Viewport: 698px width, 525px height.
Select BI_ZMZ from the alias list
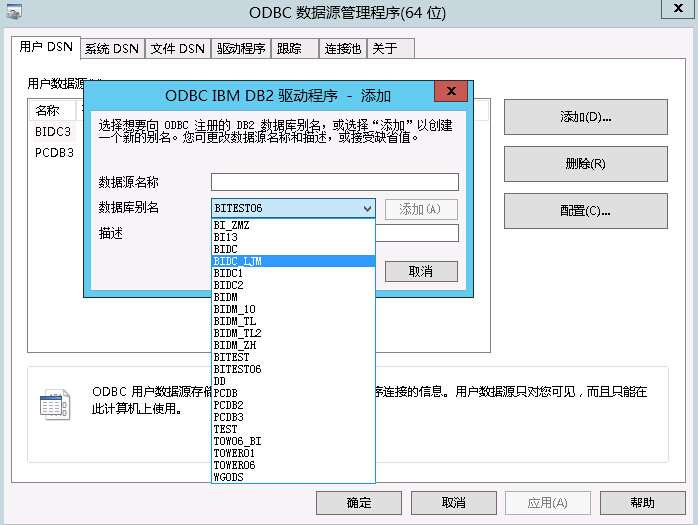(x=293, y=225)
